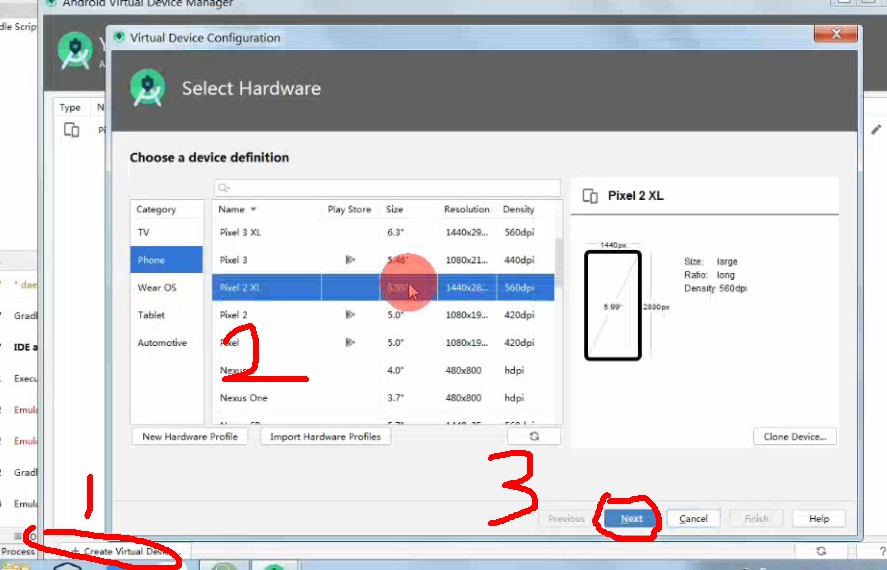
Task: Click the dialog title bar Android icon
Action: [119, 37]
